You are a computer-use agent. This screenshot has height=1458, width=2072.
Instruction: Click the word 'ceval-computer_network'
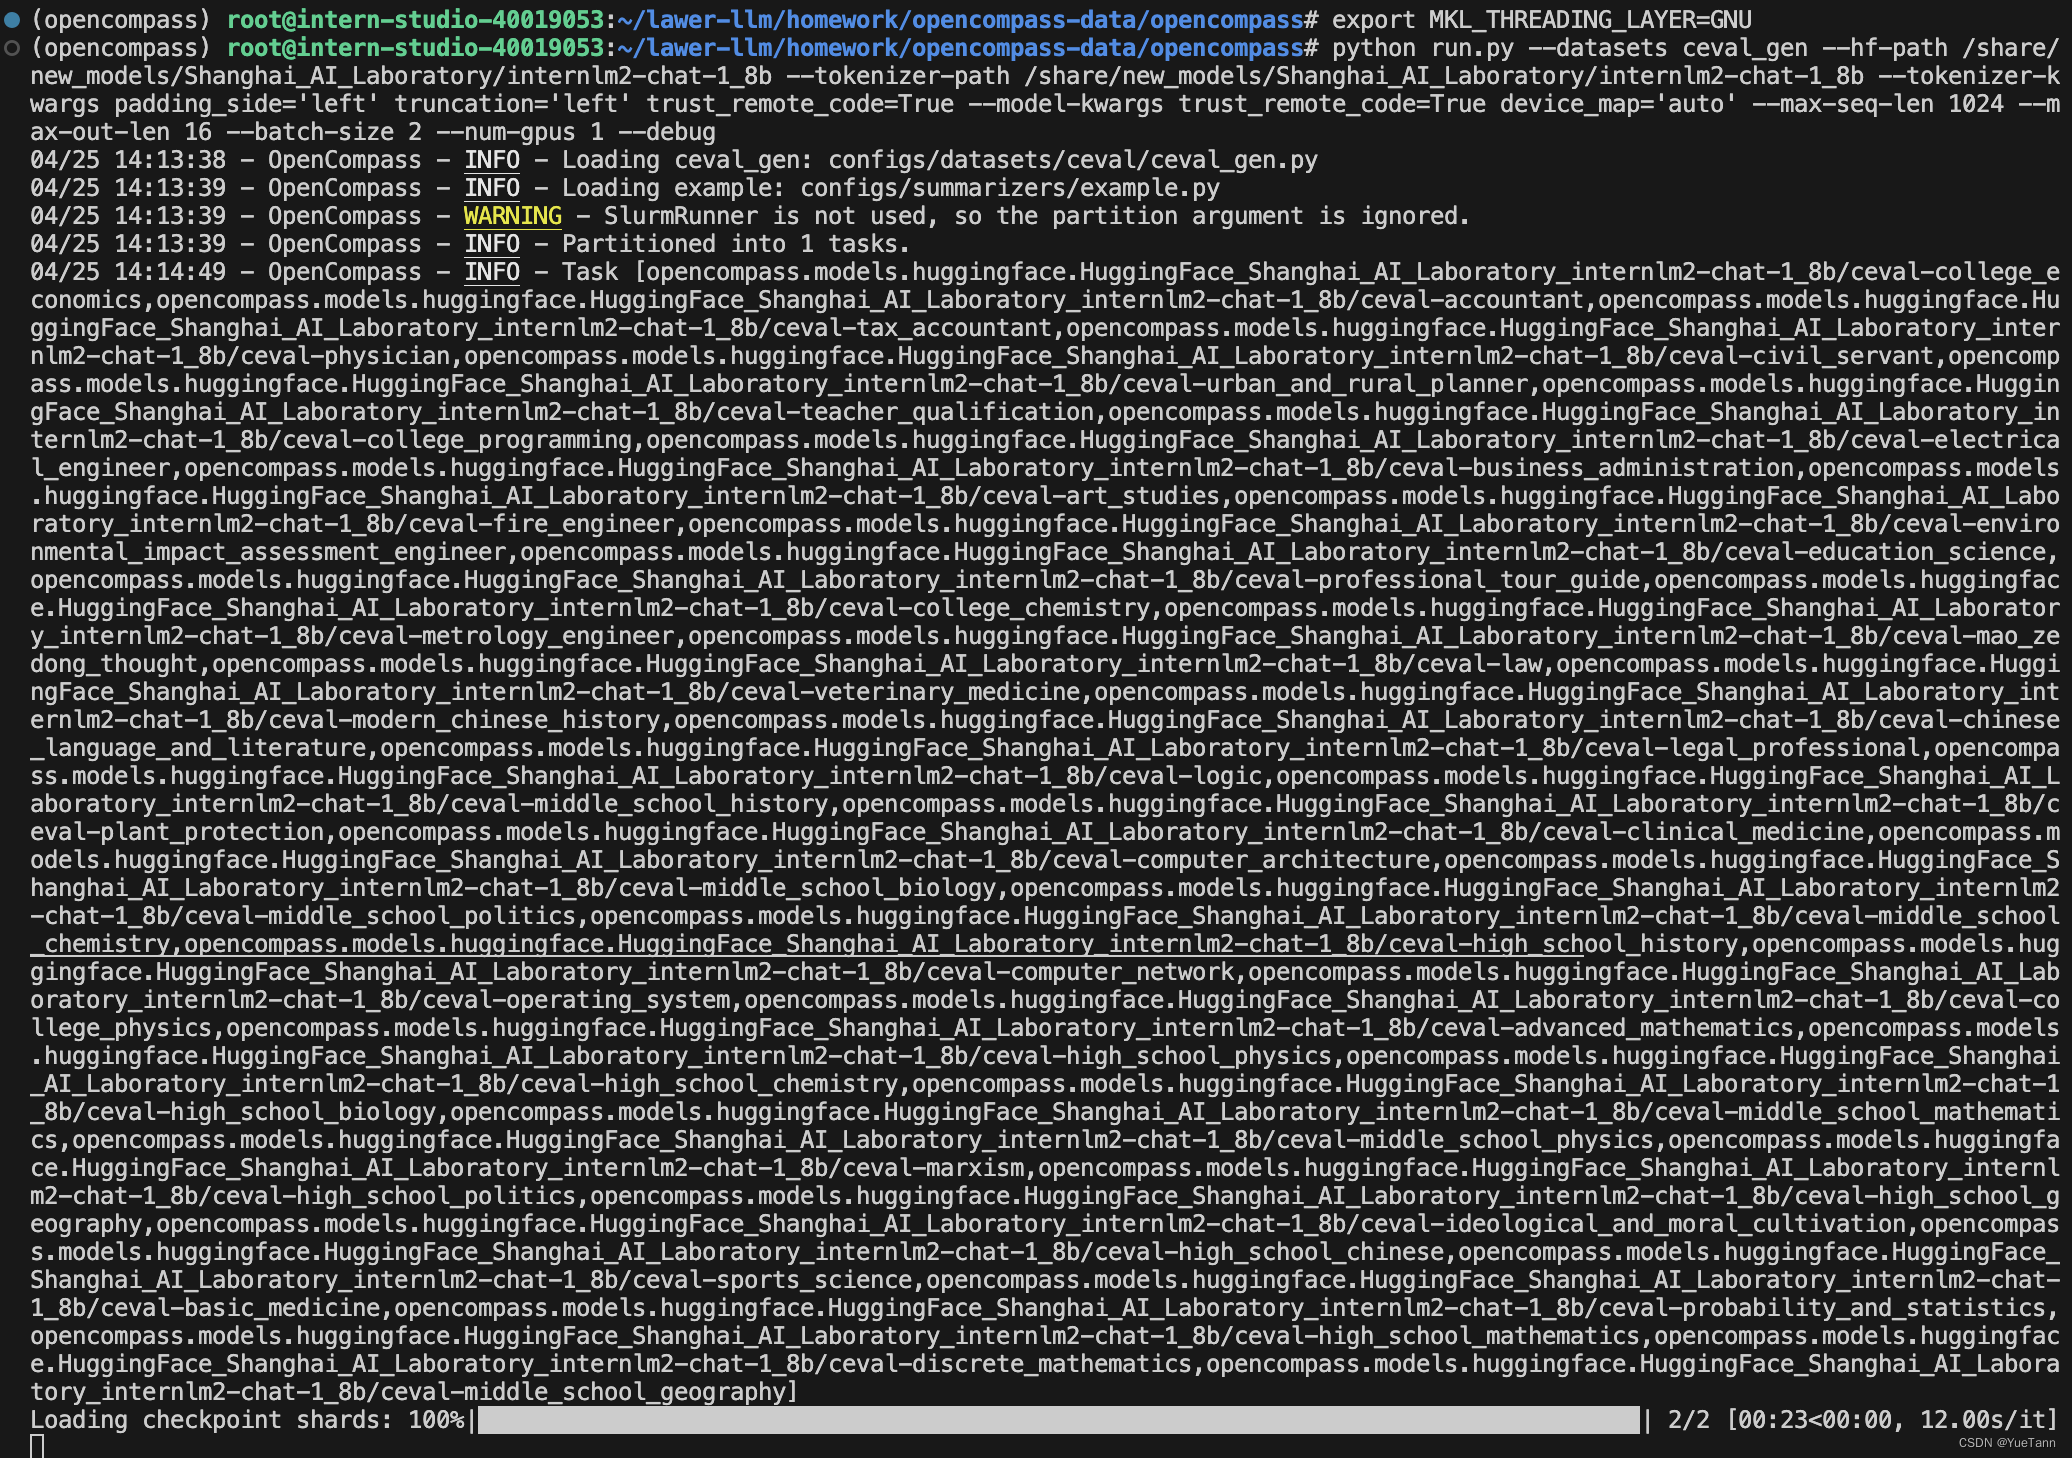(1080, 972)
